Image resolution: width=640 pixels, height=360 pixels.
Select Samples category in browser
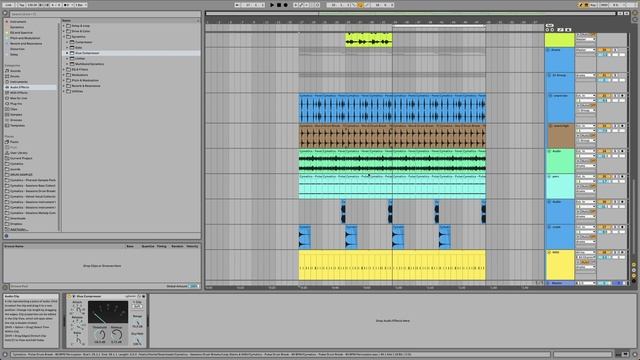point(16,115)
